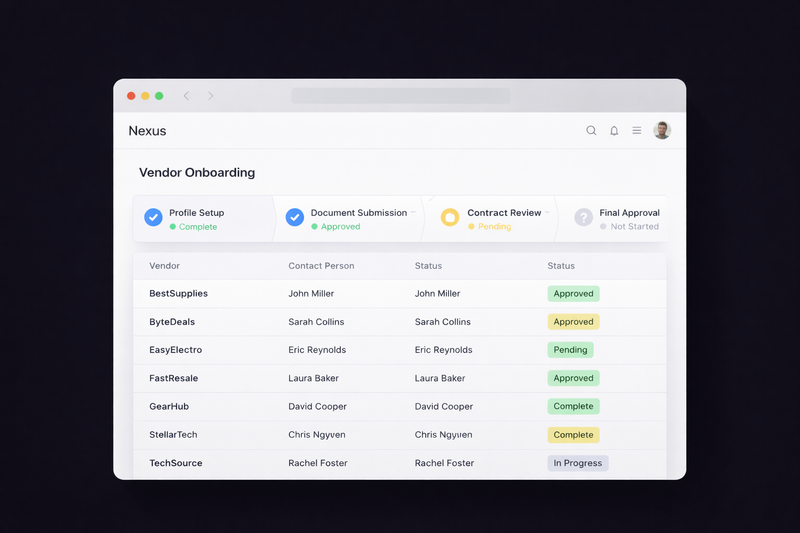Open the BestSupplies vendor row
800x533 pixels.
[x=179, y=294]
